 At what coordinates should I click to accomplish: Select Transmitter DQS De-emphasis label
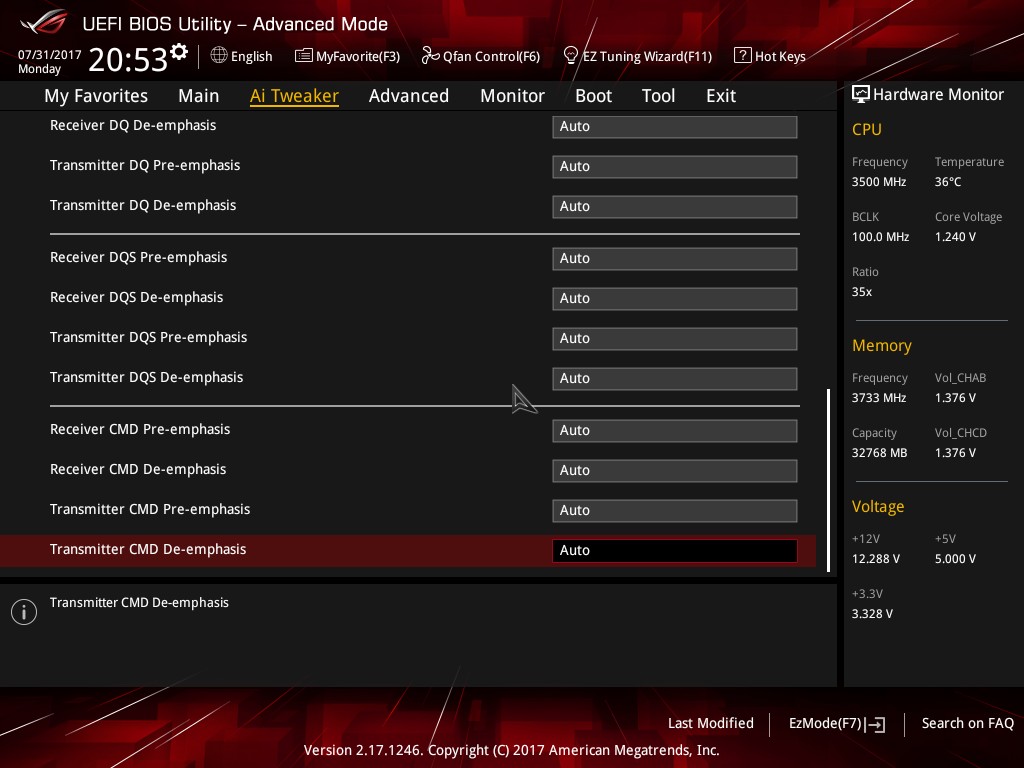[146, 377]
